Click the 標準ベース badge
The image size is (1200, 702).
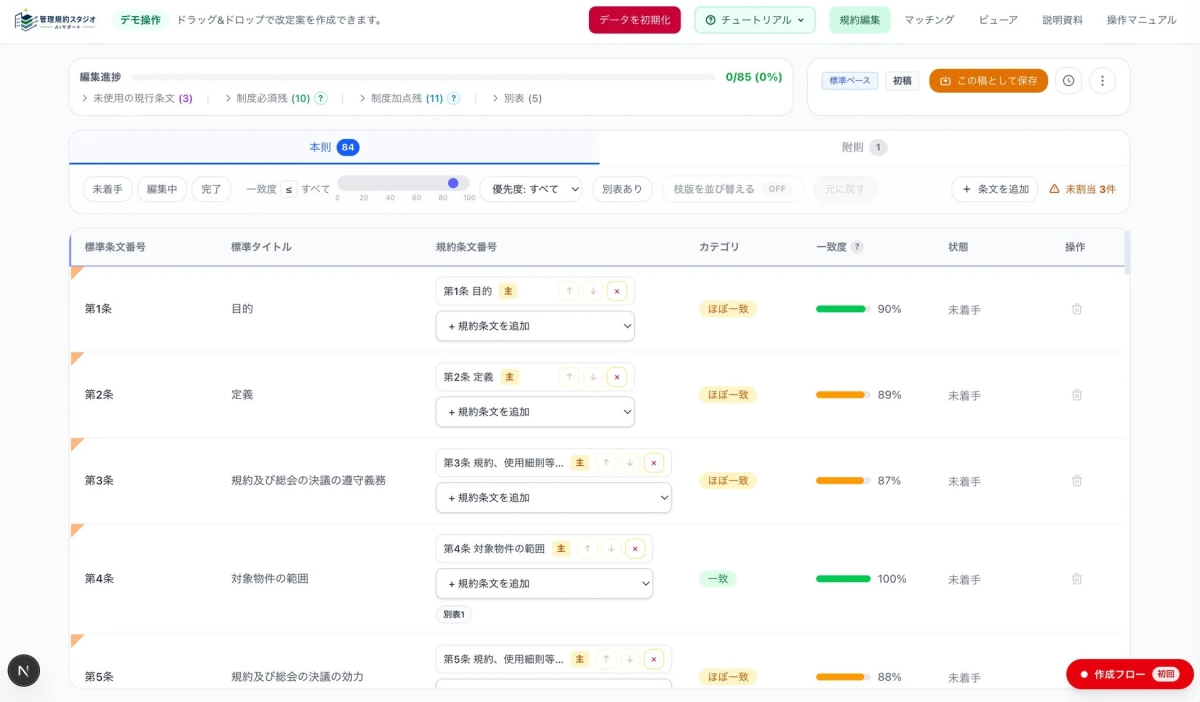[850, 81]
